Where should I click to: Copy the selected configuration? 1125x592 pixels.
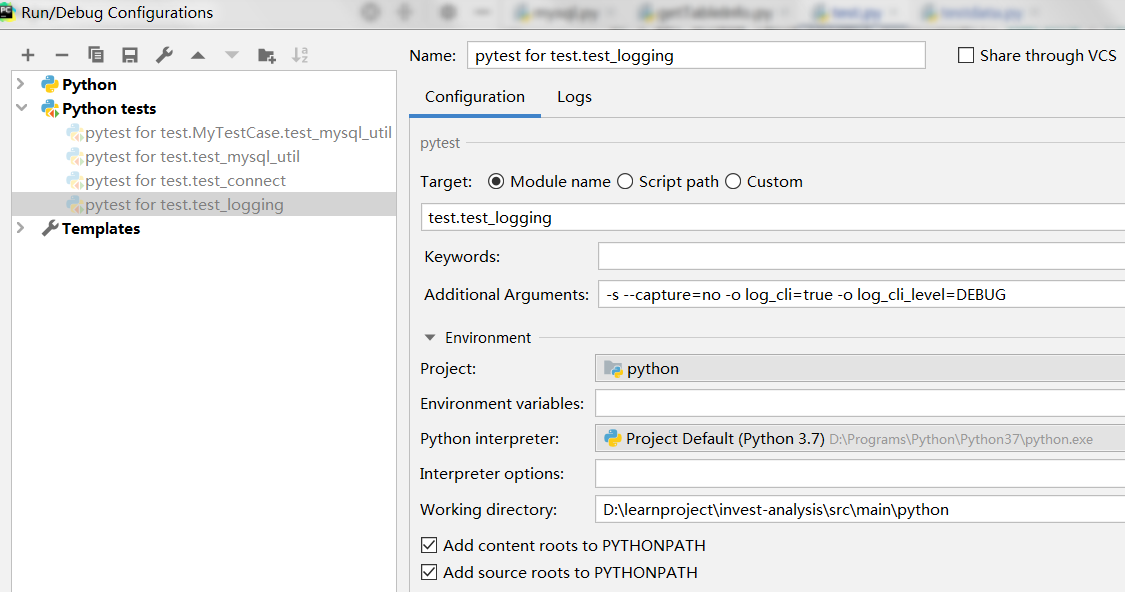click(95, 55)
